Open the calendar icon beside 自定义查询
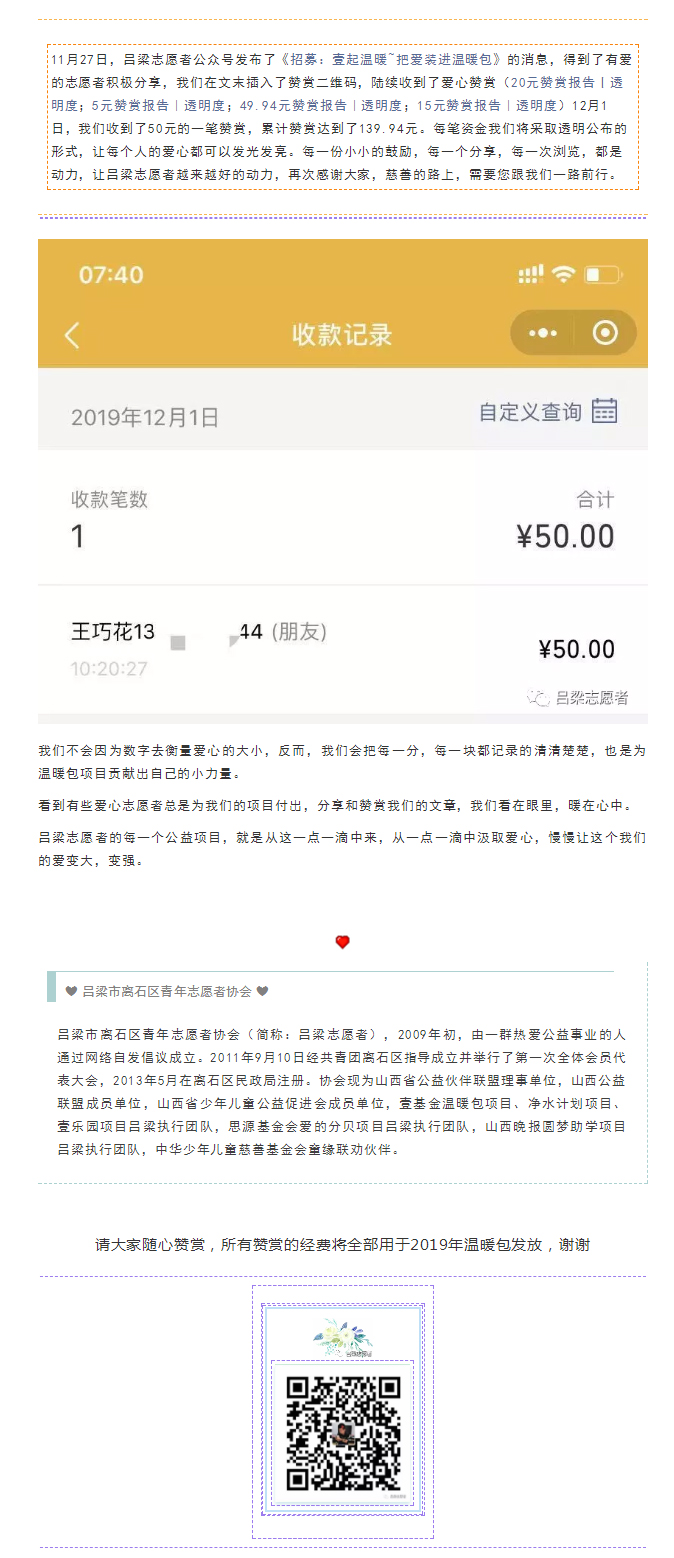Viewport: 674px width, 1558px height. click(604, 411)
